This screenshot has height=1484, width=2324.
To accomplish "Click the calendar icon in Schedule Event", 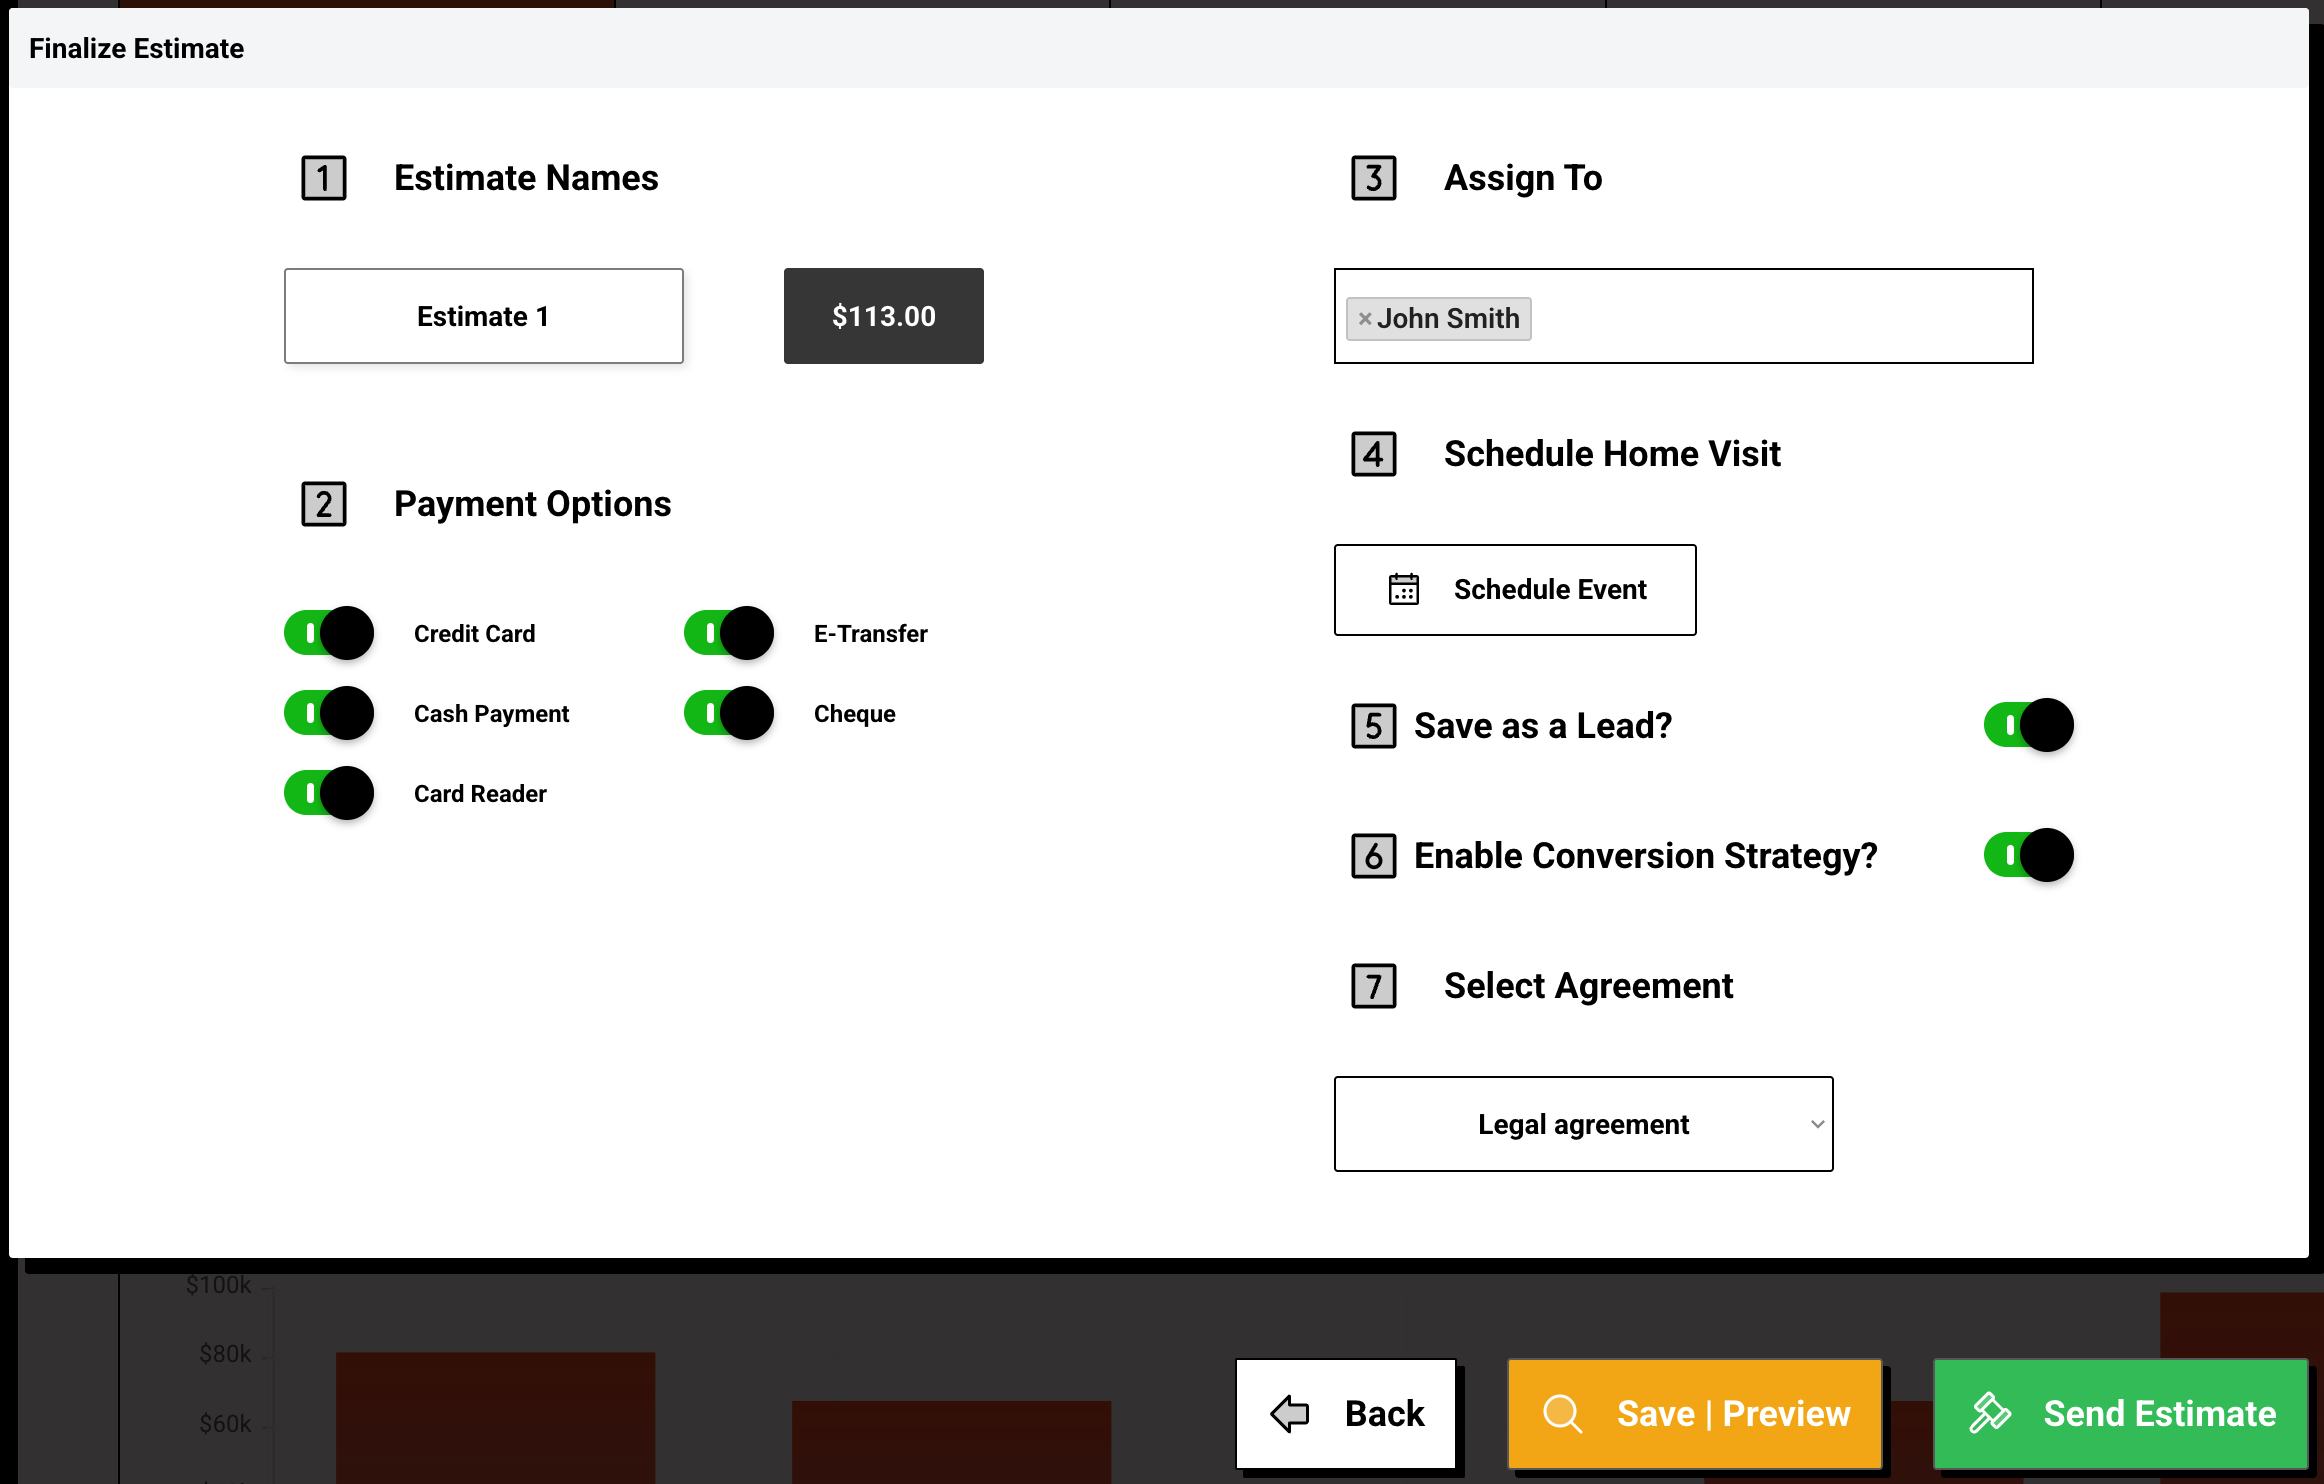I will 1404,589.
